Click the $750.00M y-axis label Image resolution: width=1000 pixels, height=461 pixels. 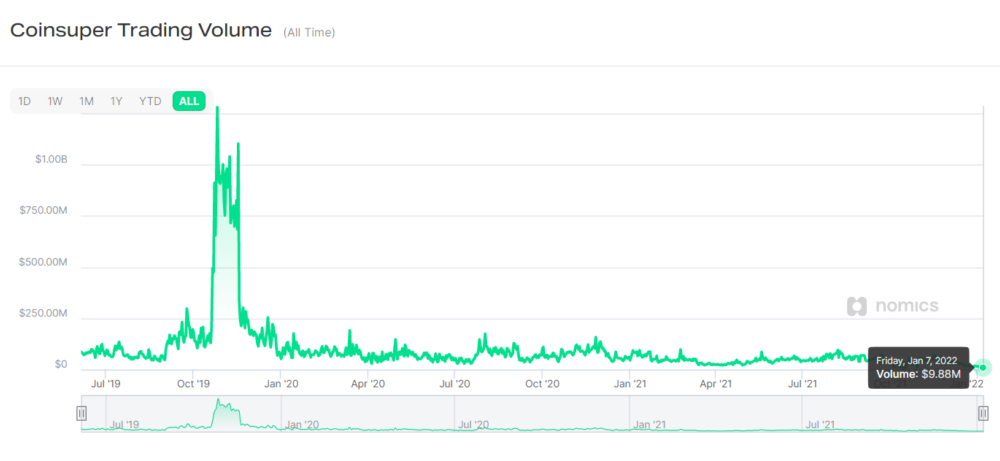(x=43, y=211)
